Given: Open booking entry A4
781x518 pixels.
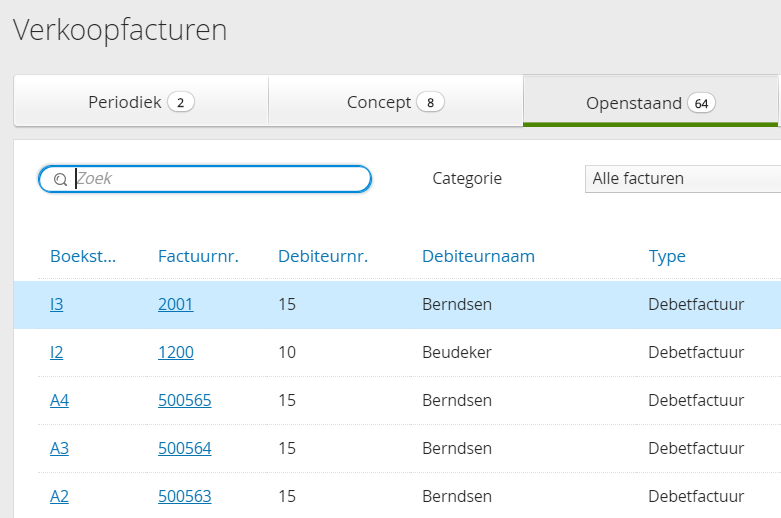Looking at the screenshot, I should (59, 400).
